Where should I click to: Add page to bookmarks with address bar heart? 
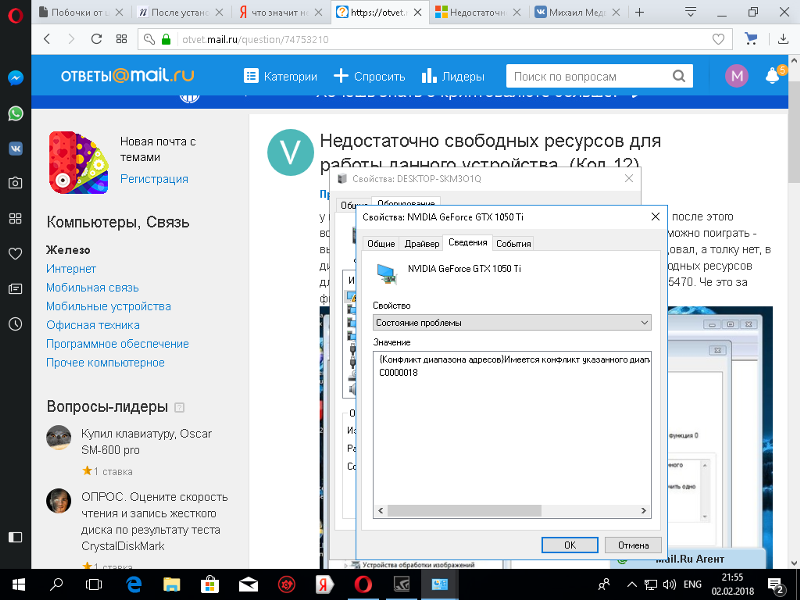[x=718, y=39]
